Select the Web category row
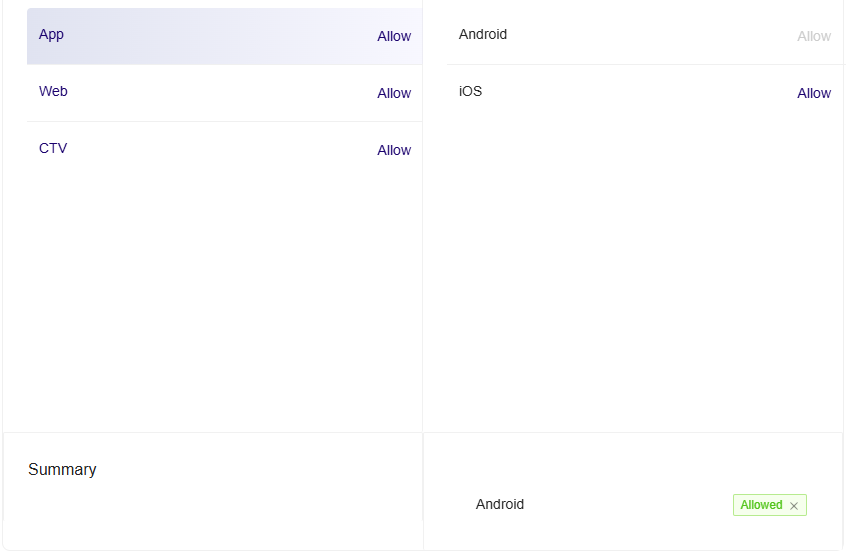 pyautogui.click(x=224, y=93)
